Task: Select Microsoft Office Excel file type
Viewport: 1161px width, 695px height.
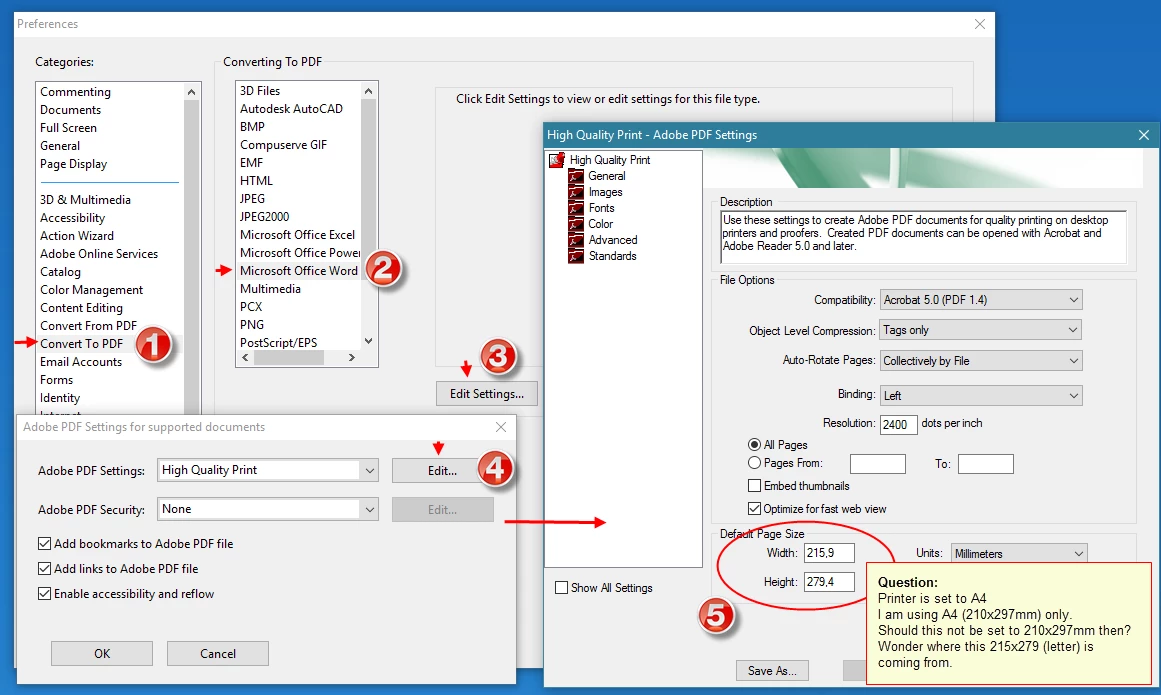Action: [297, 235]
